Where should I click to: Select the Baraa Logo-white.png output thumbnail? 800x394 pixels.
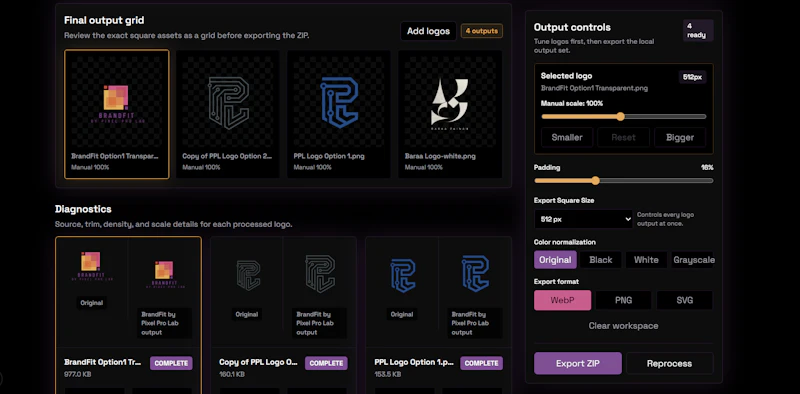tap(450, 114)
